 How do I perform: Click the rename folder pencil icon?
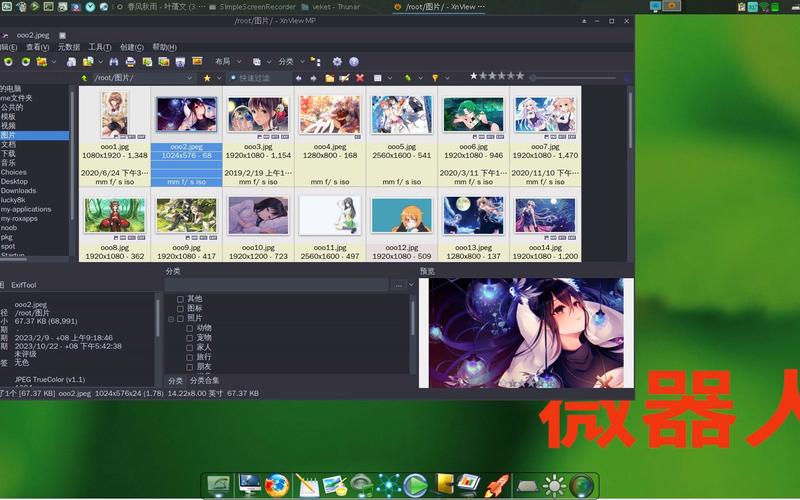(x=344, y=78)
